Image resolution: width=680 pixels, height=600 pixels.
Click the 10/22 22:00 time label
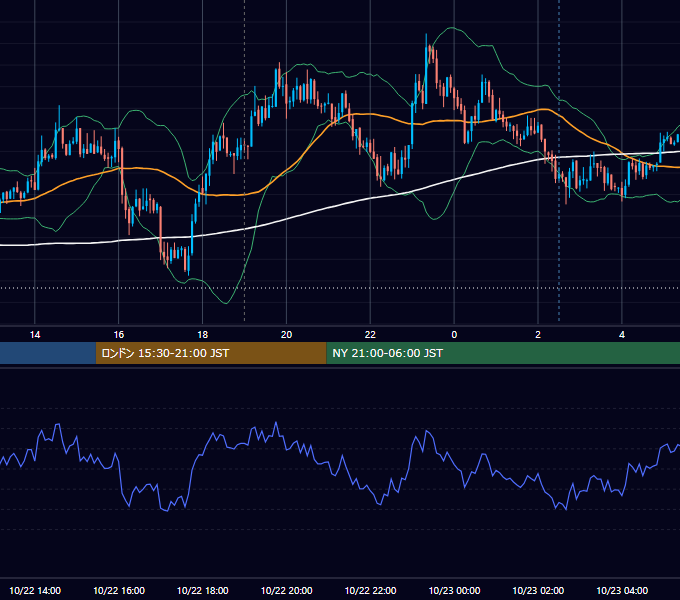(x=370, y=590)
